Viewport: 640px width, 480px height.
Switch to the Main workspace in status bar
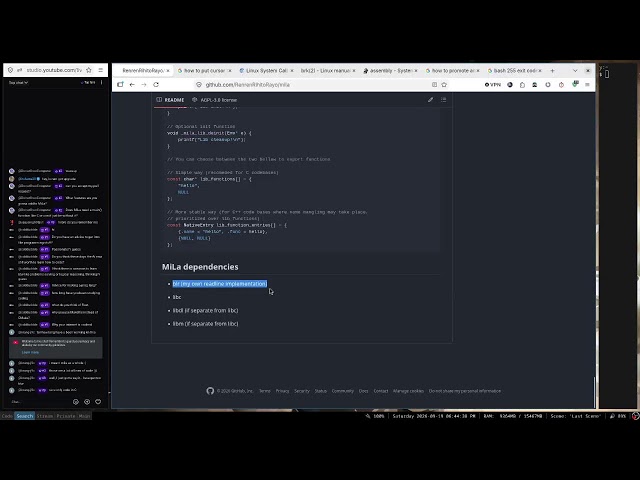84,416
